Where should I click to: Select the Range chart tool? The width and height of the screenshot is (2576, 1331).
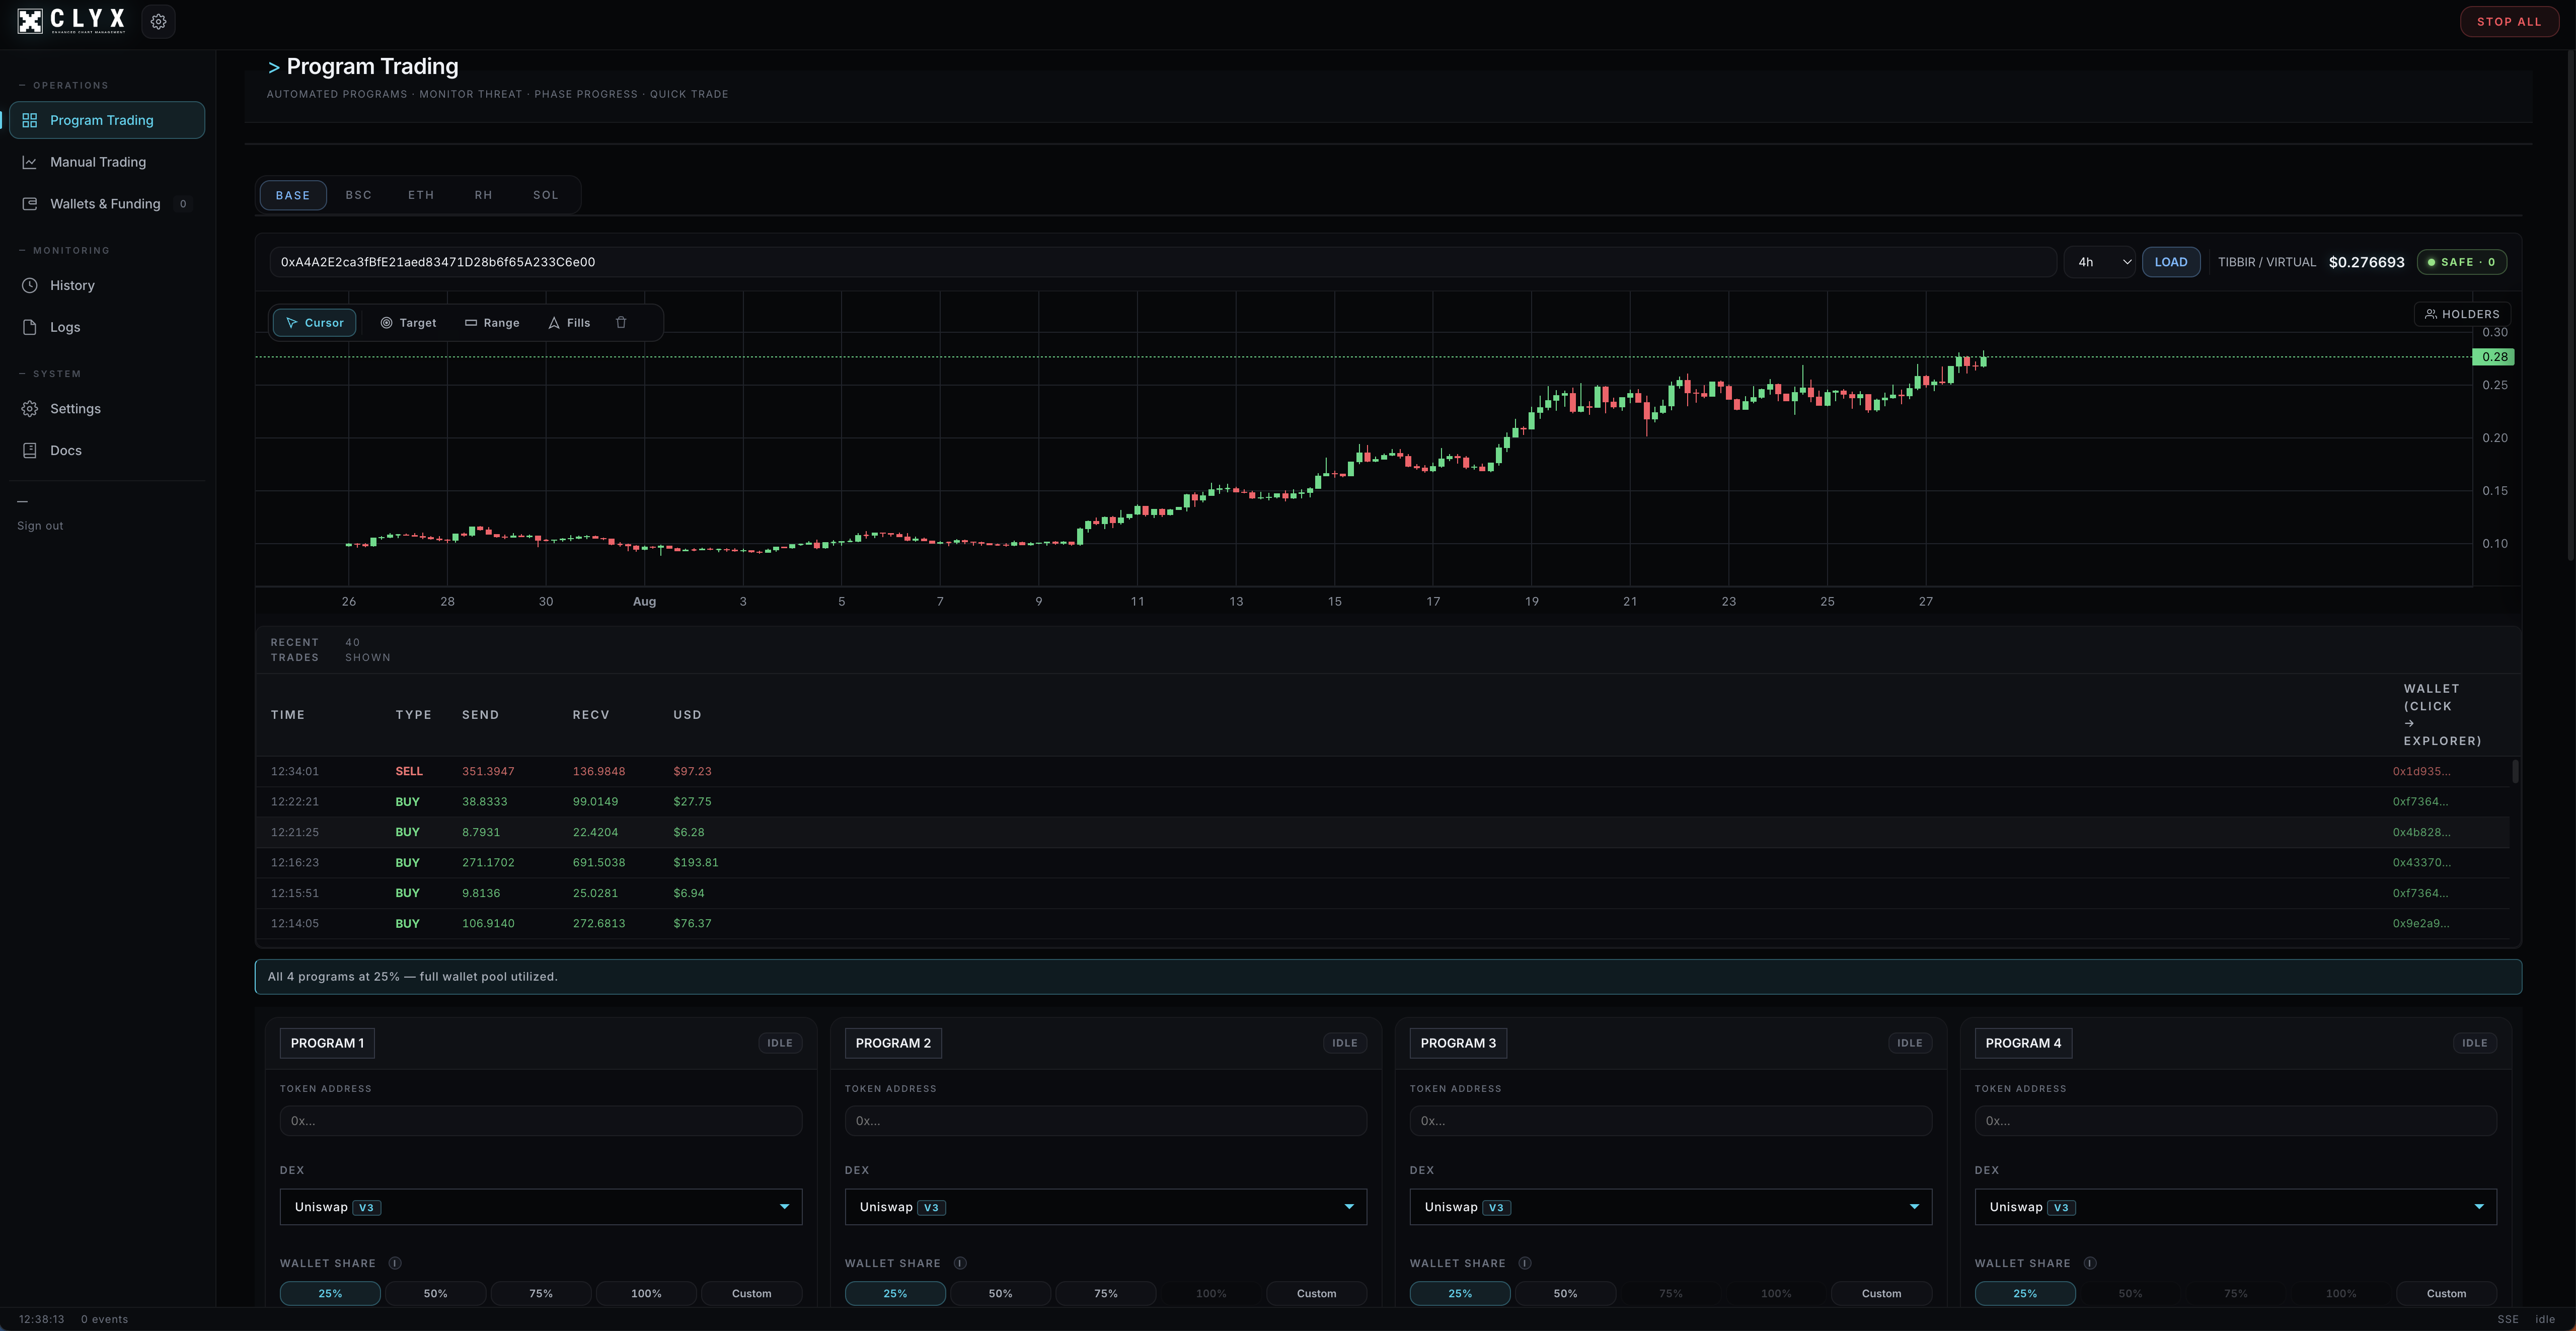[492, 323]
